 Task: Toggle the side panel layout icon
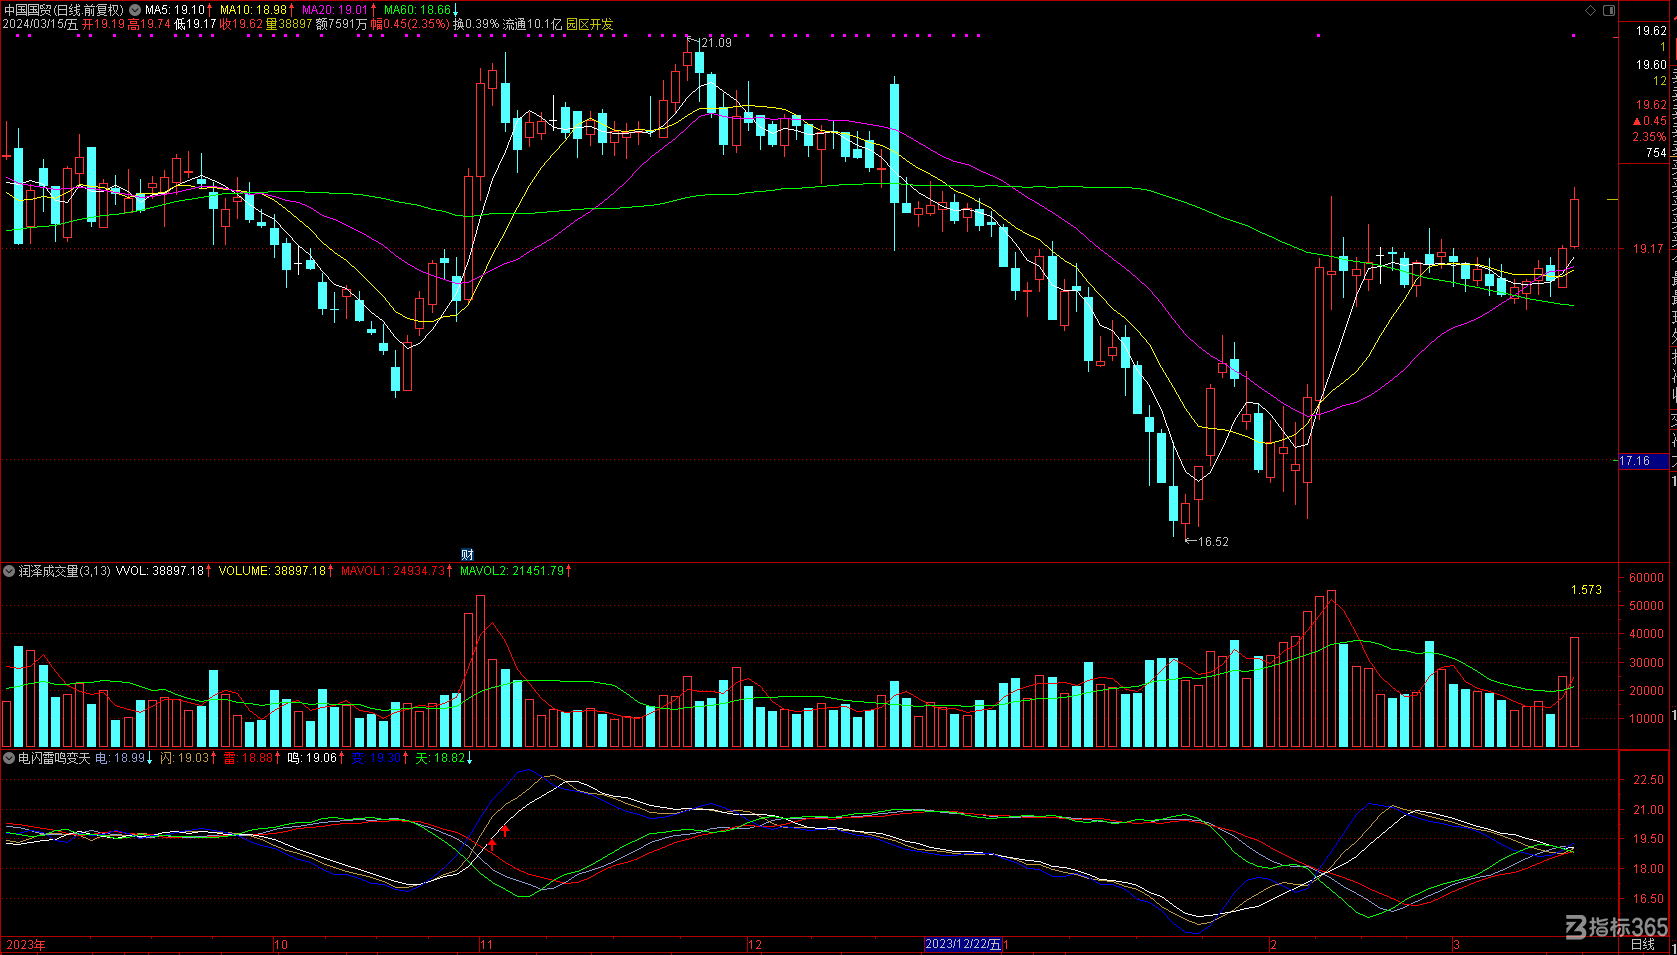pos(1609,10)
